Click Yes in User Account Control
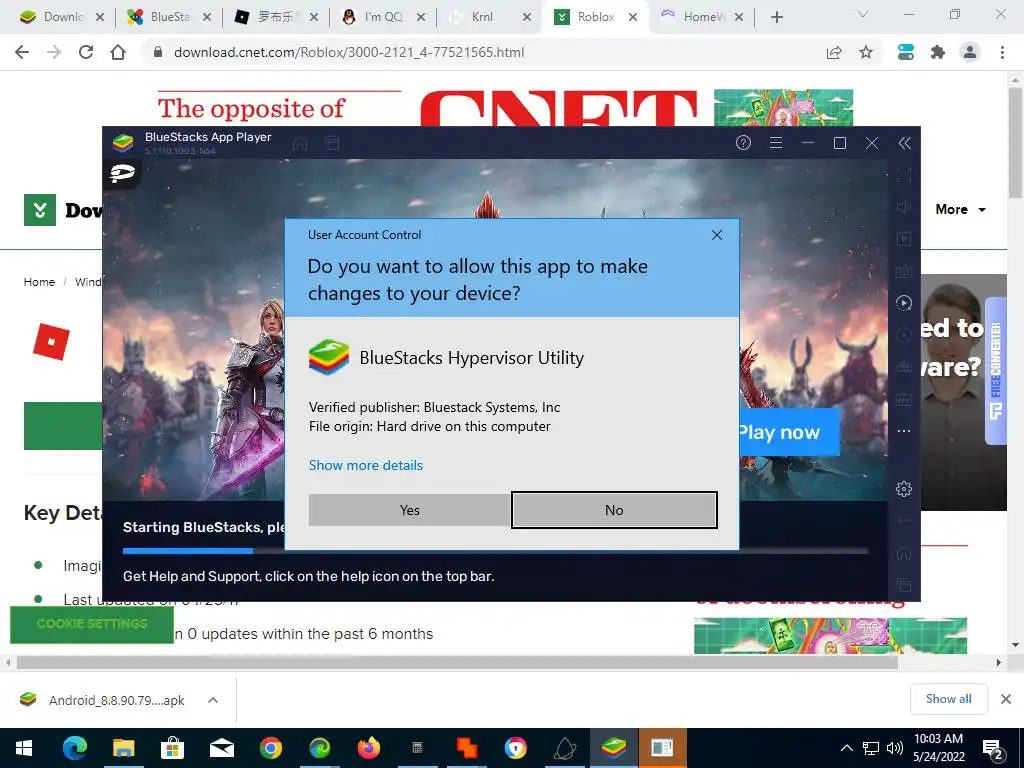The width and height of the screenshot is (1024, 768). click(409, 510)
